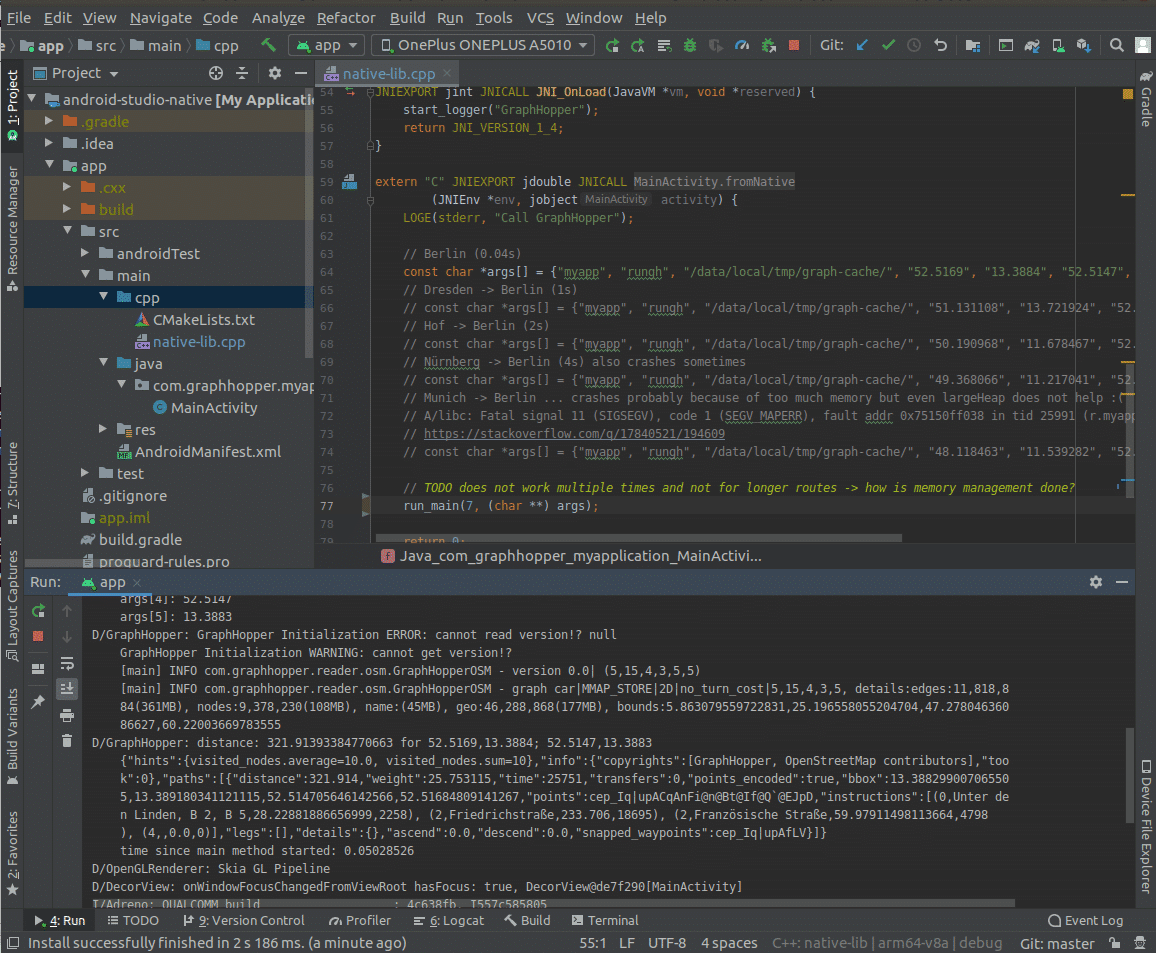The image size is (1156, 953).
Task: Clear Run console with trash icon
Action: coord(67,741)
